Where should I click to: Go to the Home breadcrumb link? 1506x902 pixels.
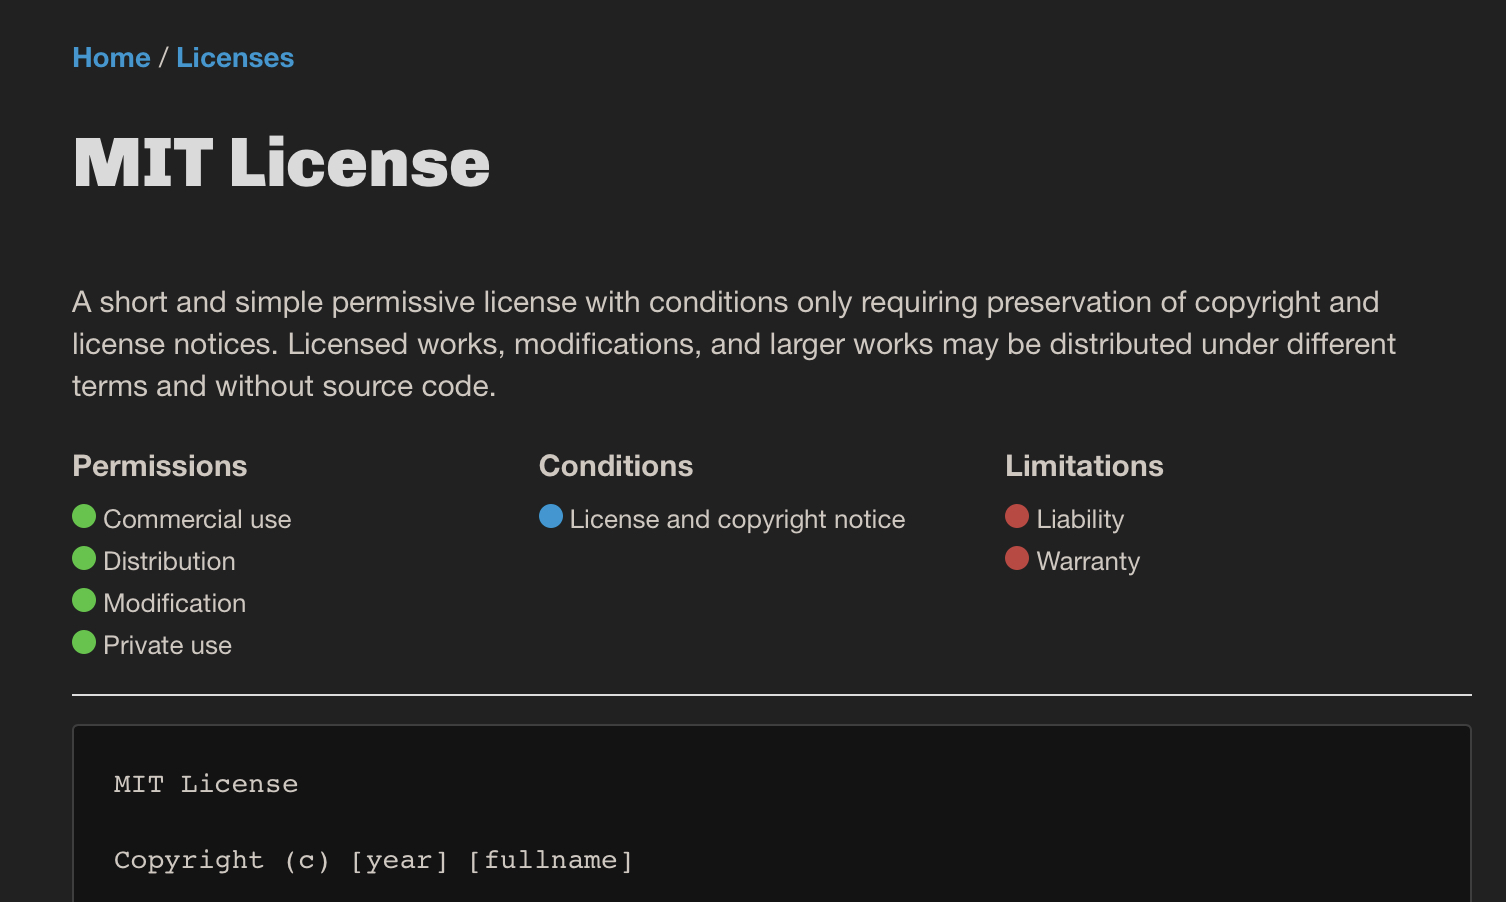point(111,58)
